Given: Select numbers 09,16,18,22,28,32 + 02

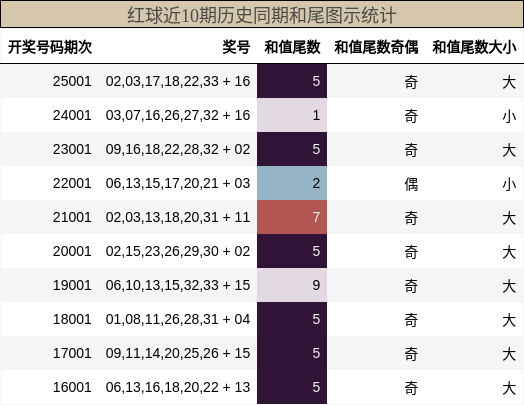Looking at the screenshot, I should coord(178,149).
